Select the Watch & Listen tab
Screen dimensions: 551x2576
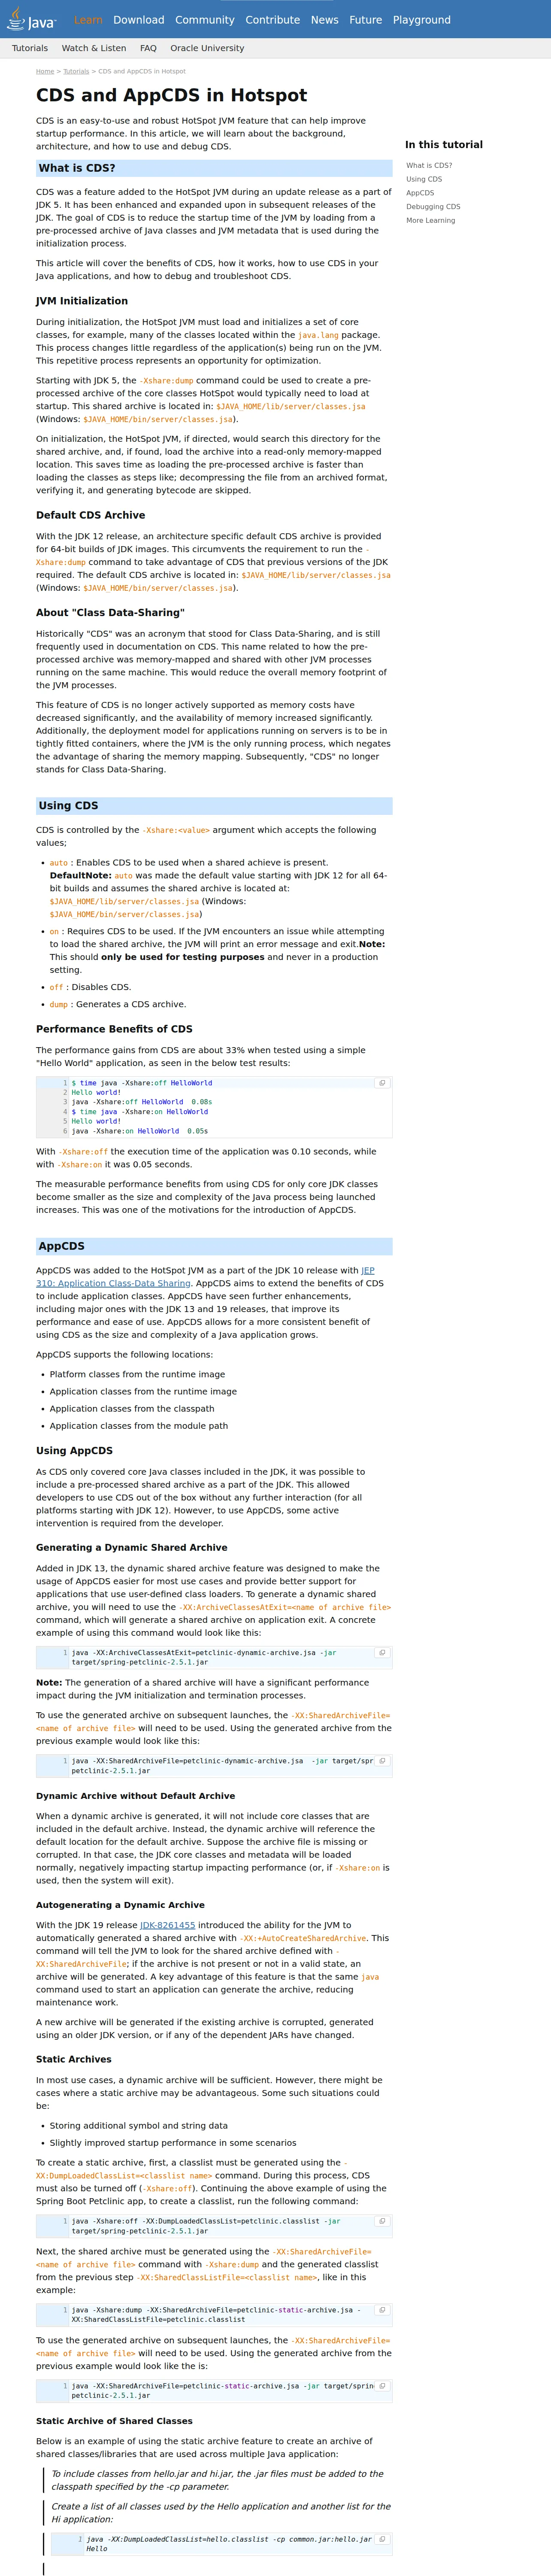point(94,48)
